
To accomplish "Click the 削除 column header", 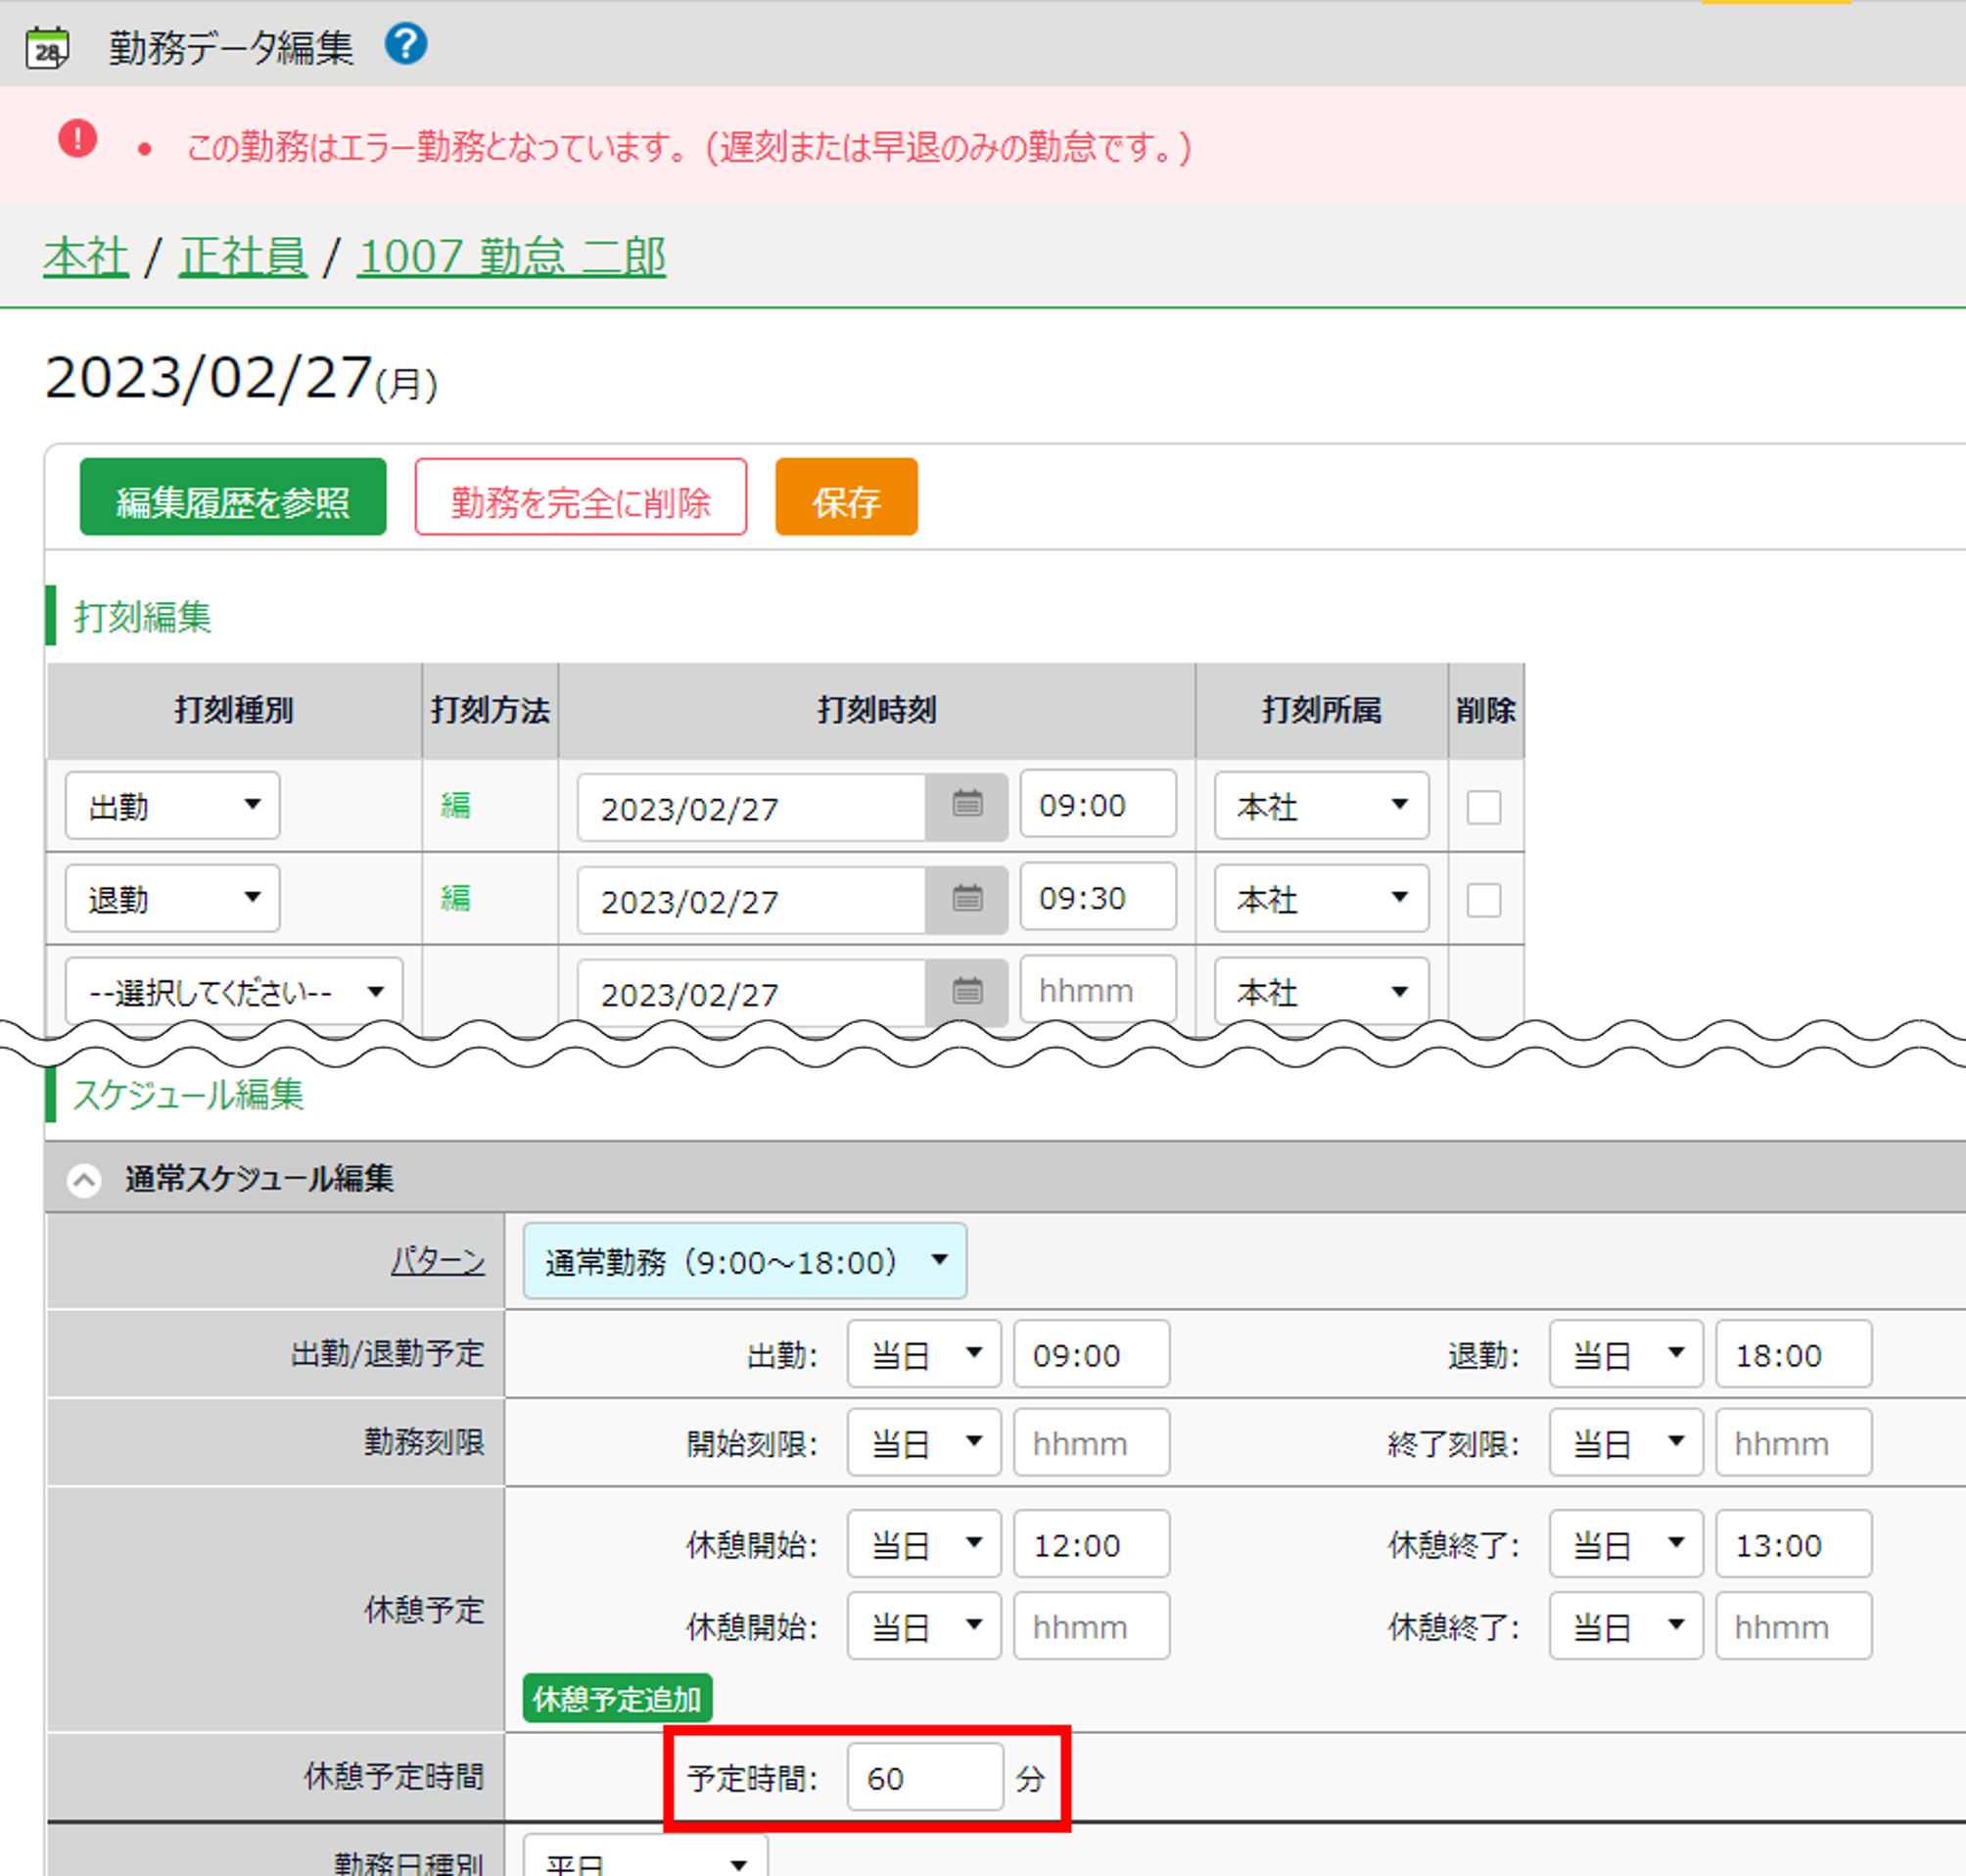I will coord(1485,710).
